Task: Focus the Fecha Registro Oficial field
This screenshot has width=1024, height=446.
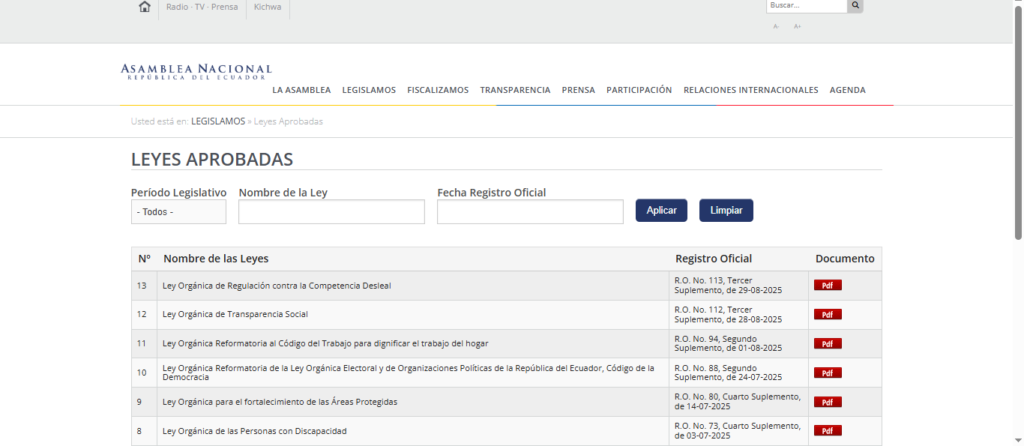Action: [x=530, y=212]
